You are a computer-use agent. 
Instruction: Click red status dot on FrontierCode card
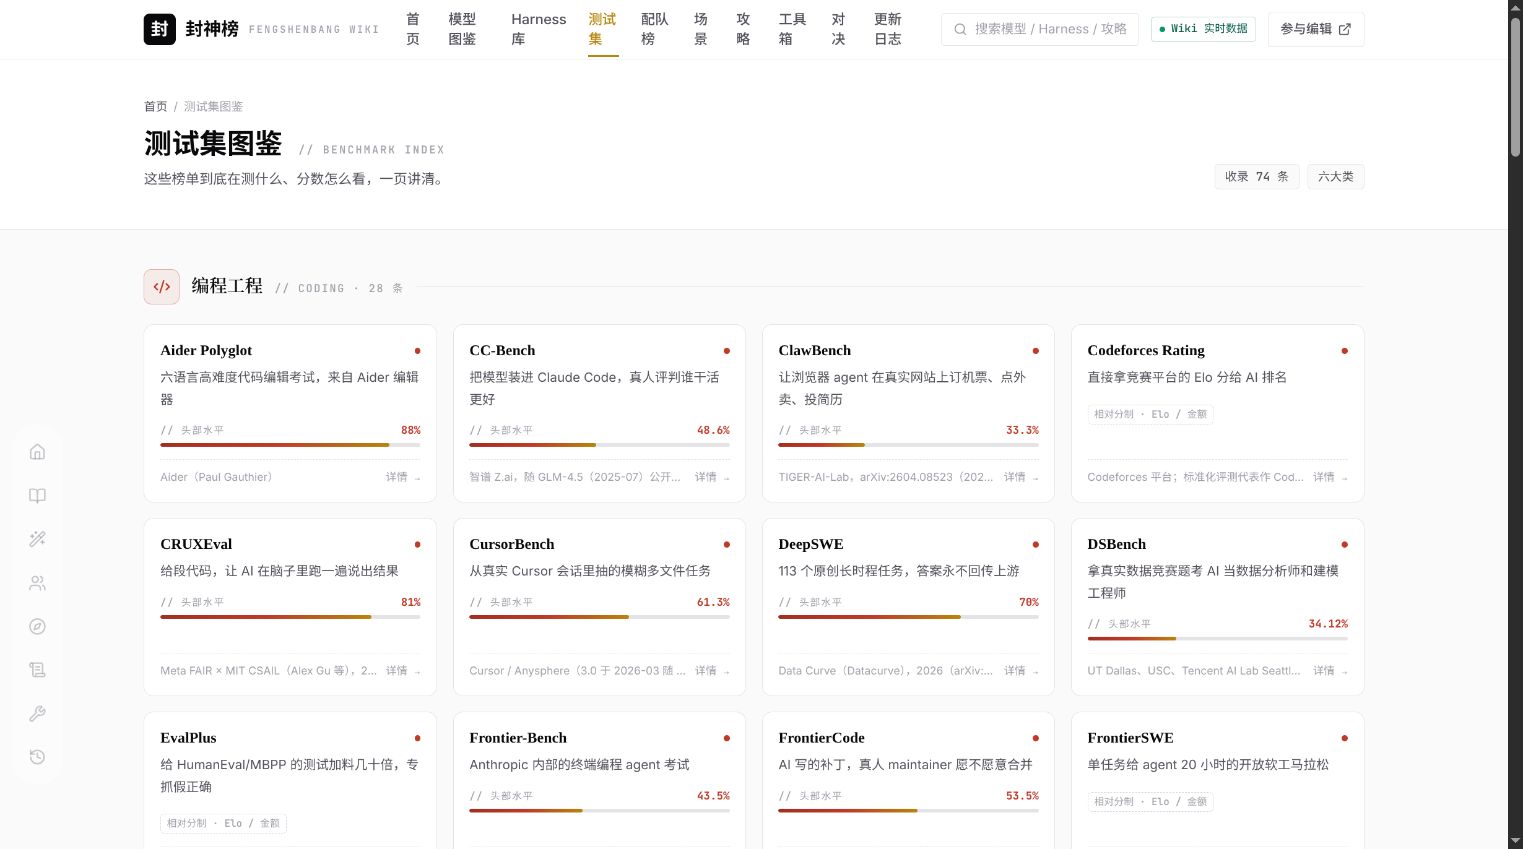click(x=1035, y=738)
